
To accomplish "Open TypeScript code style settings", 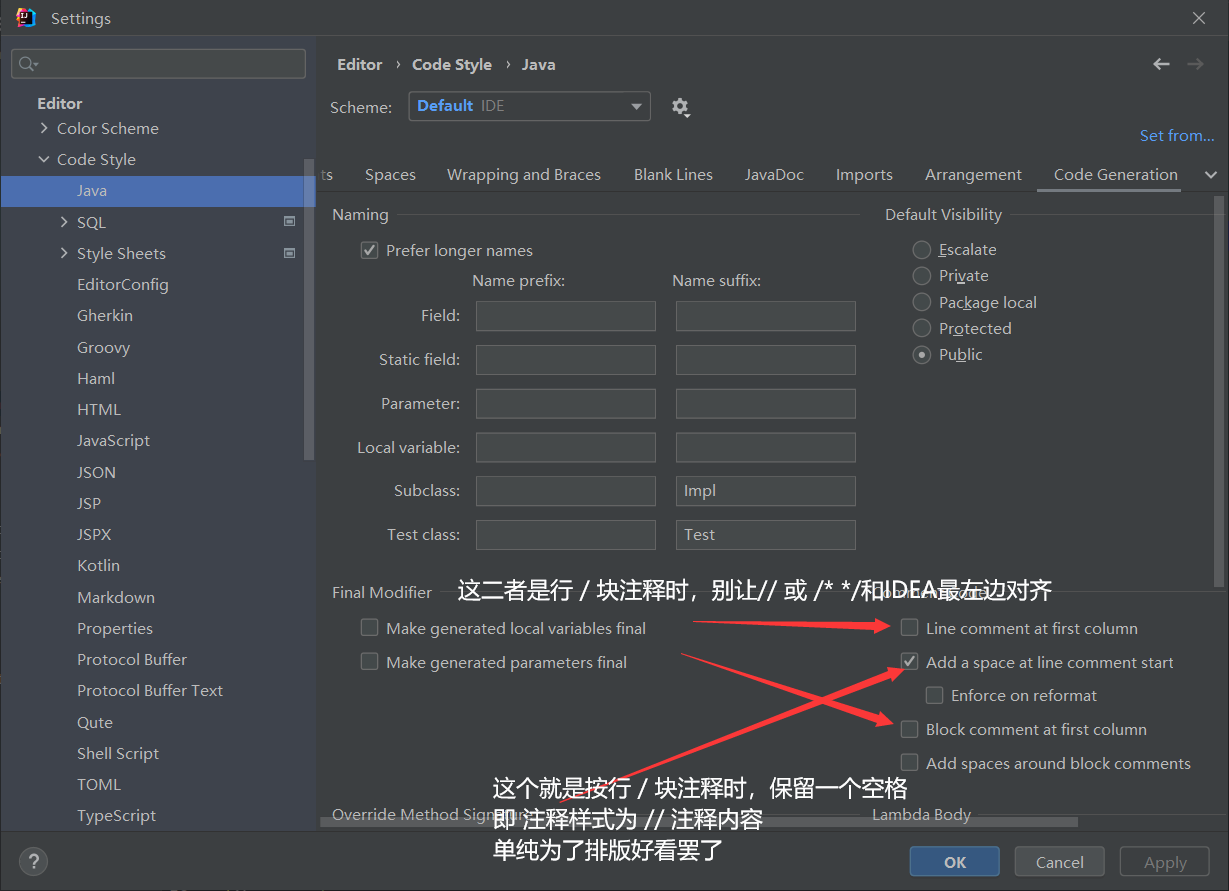I will click(117, 815).
